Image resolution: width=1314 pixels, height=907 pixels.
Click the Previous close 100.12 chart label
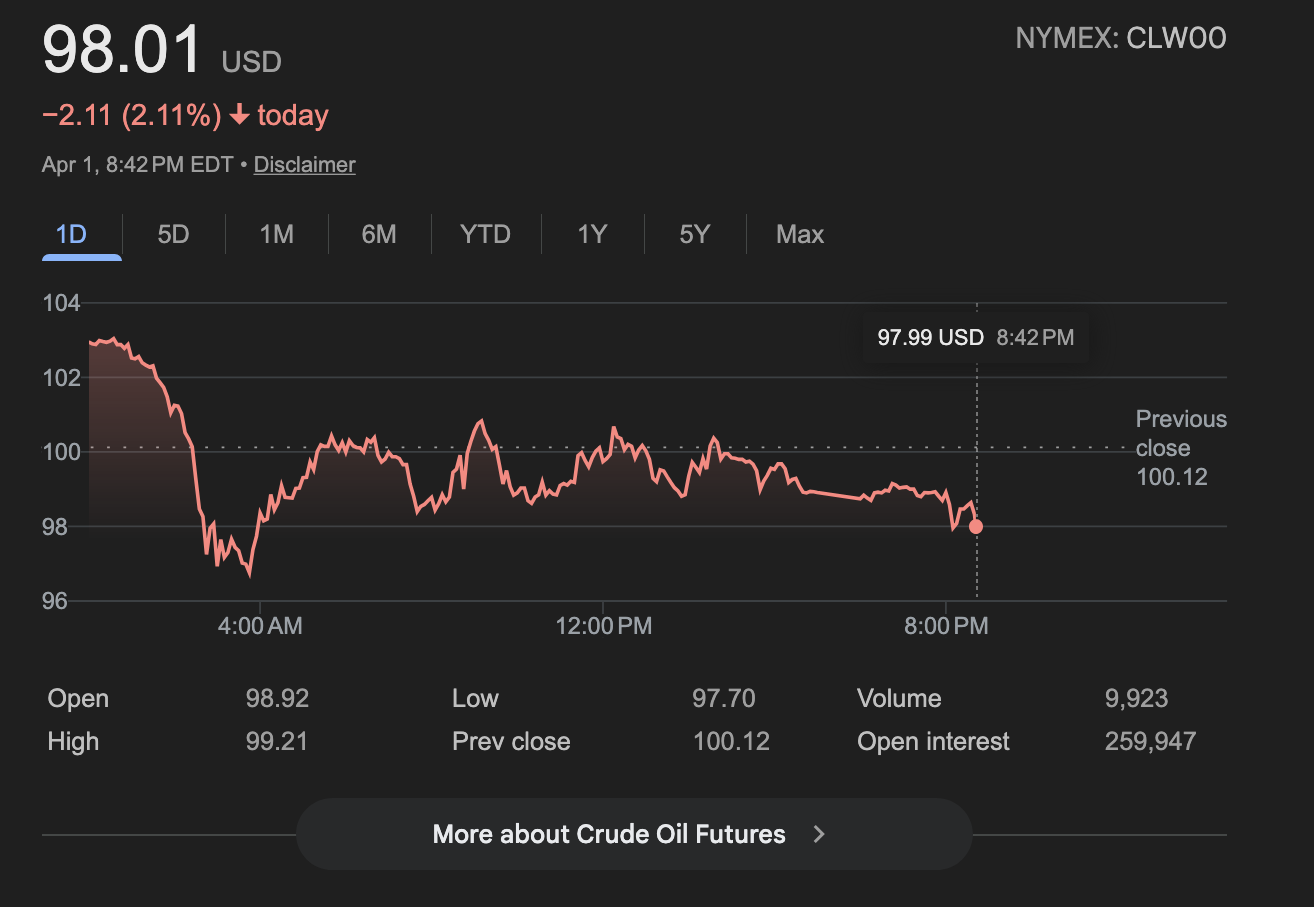[x=1180, y=448]
